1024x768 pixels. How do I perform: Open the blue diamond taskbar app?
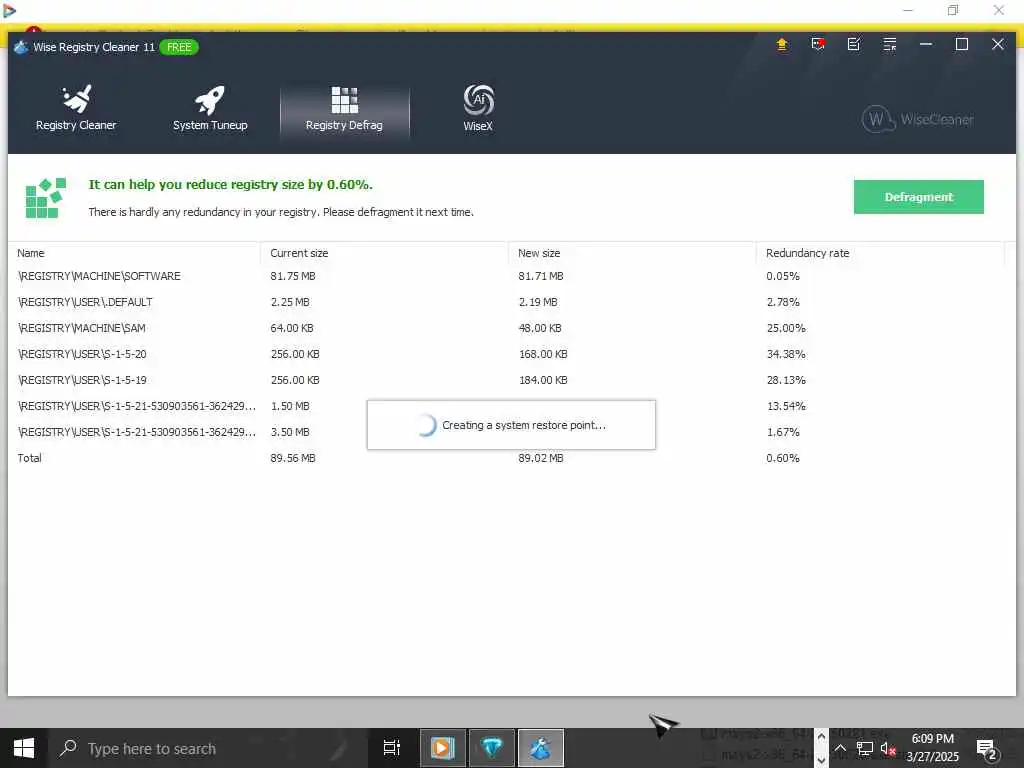click(x=492, y=748)
